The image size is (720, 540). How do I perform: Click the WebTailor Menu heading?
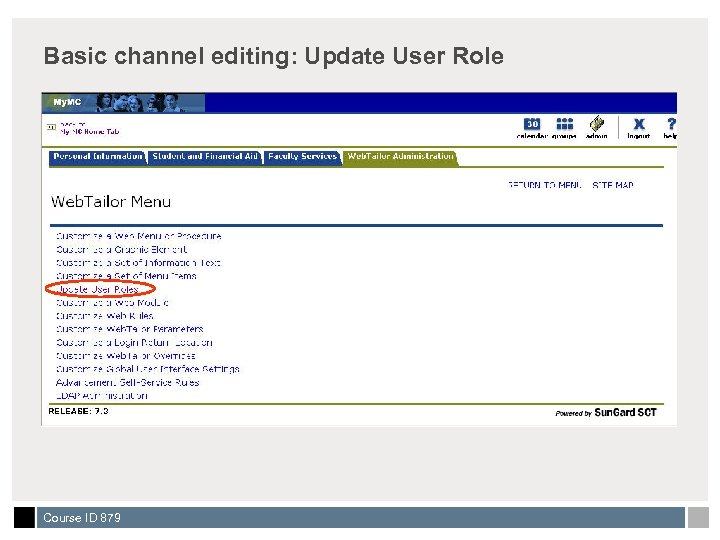(111, 202)
